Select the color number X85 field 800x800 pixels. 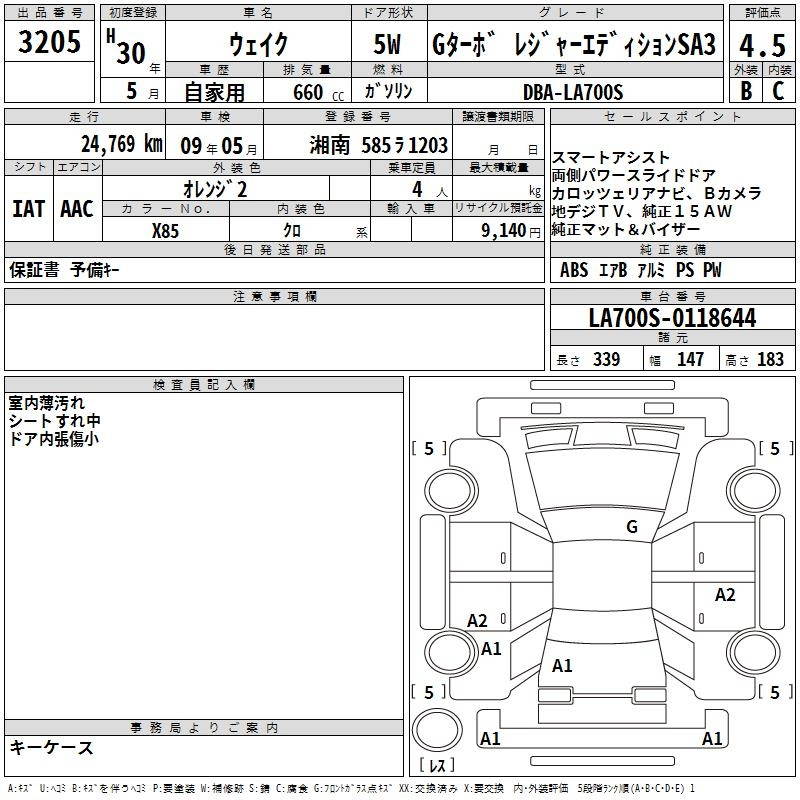coord(166,230)
